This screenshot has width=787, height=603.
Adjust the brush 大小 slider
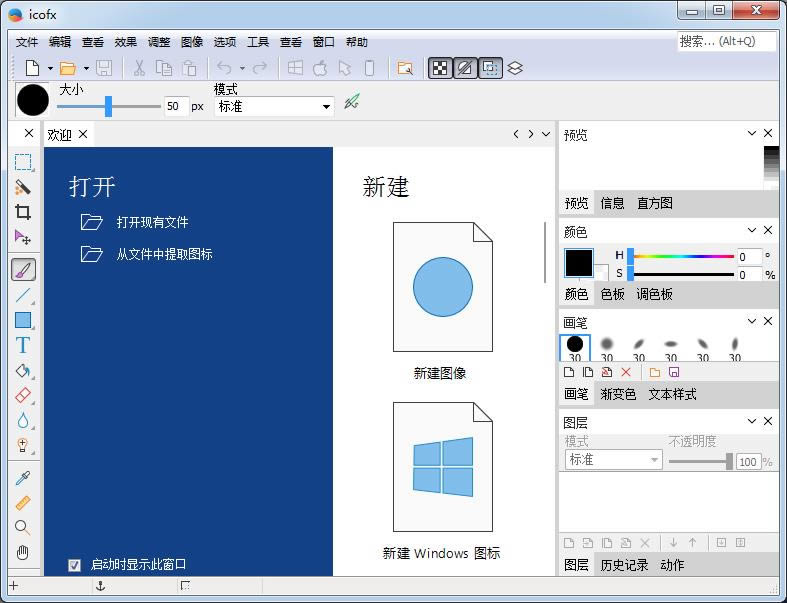point(108,106)
